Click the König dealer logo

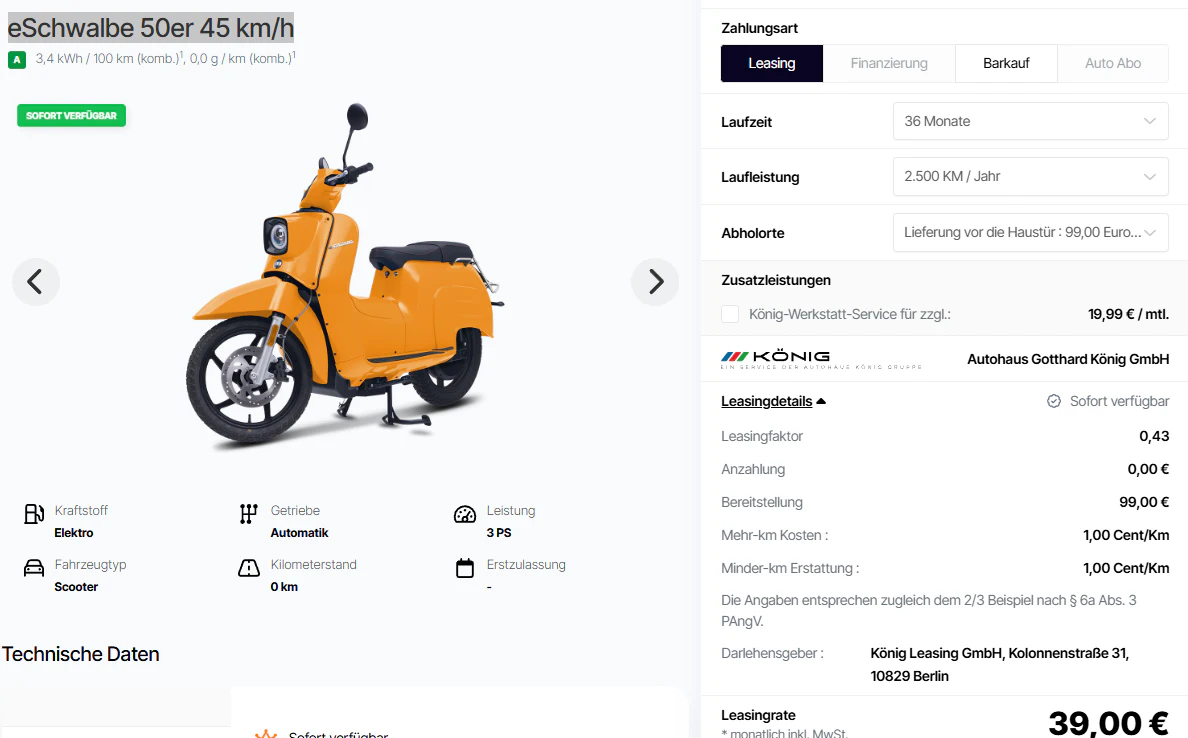click(x=776, y=359)
